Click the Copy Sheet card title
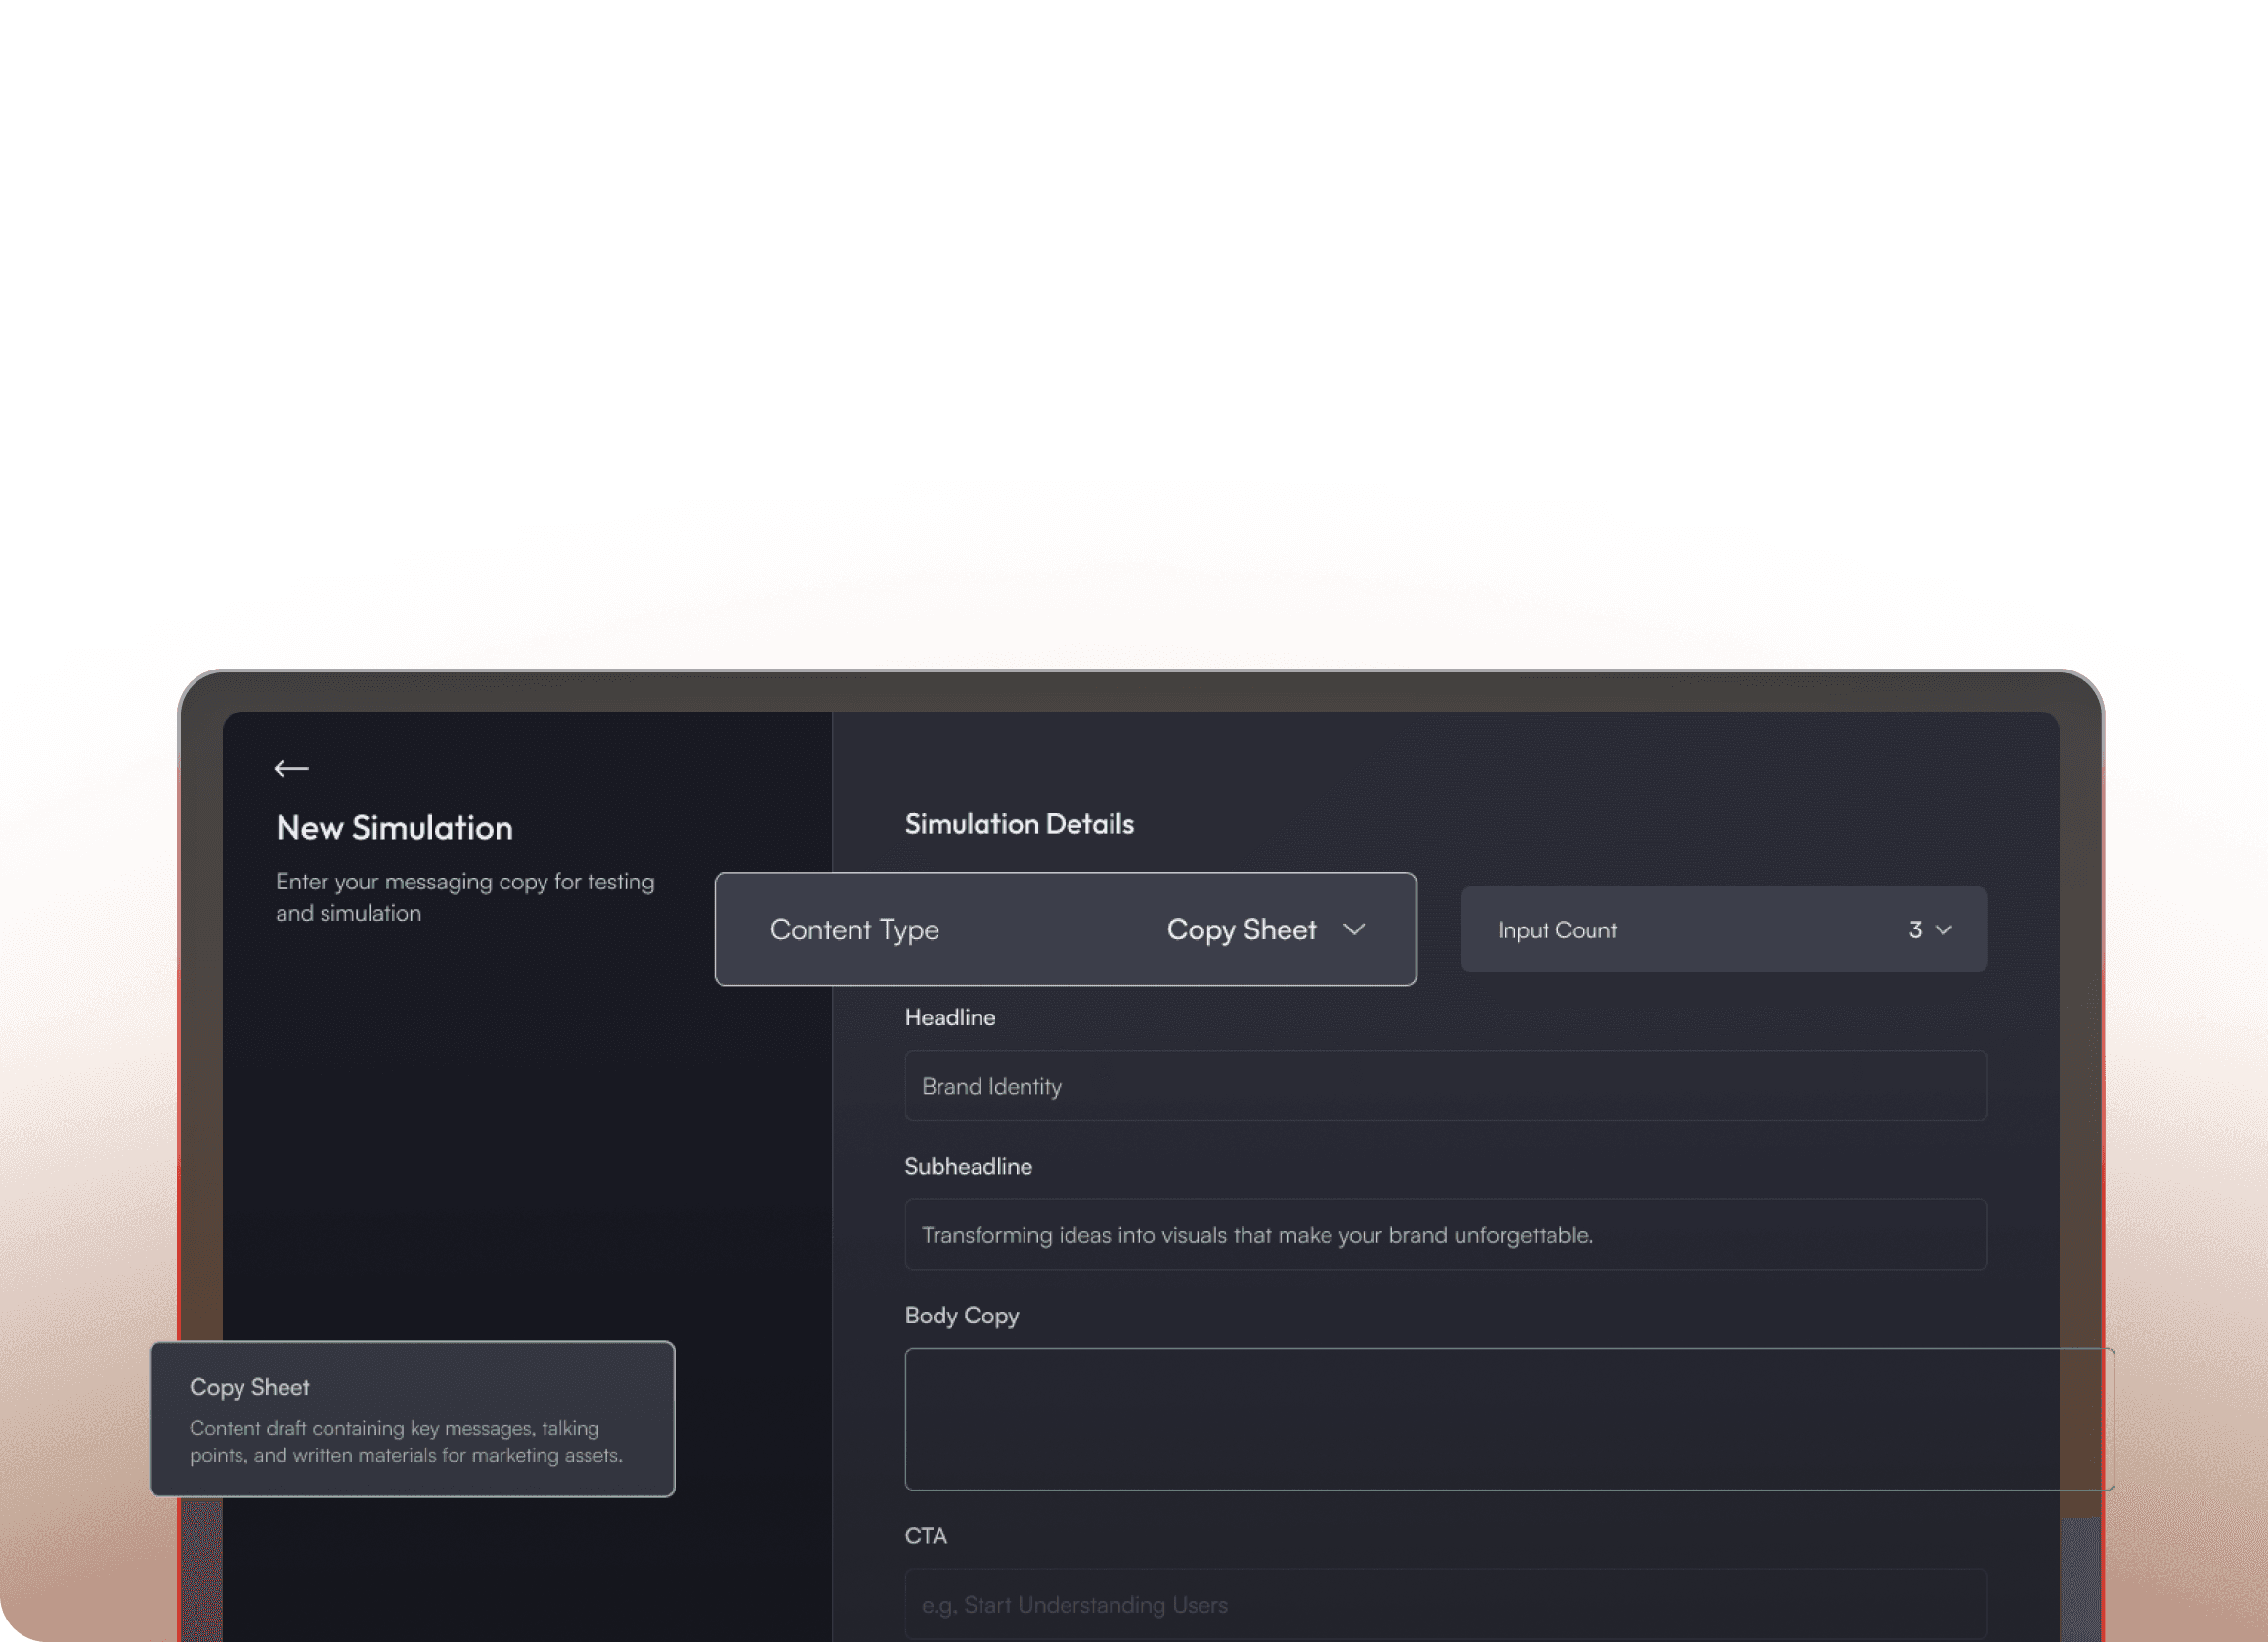This screenshot has width=2268, height=1642. [249, 1387]
